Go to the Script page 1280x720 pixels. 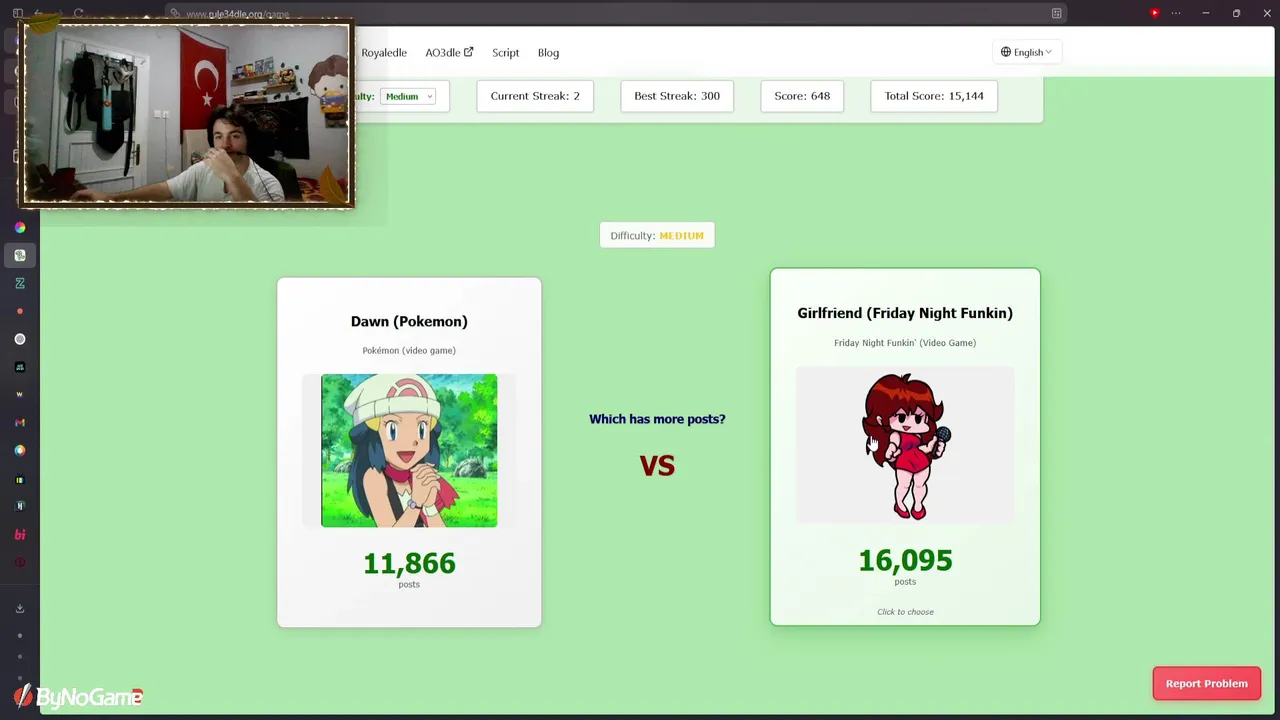pyautogui.click(x=505, y=53)
